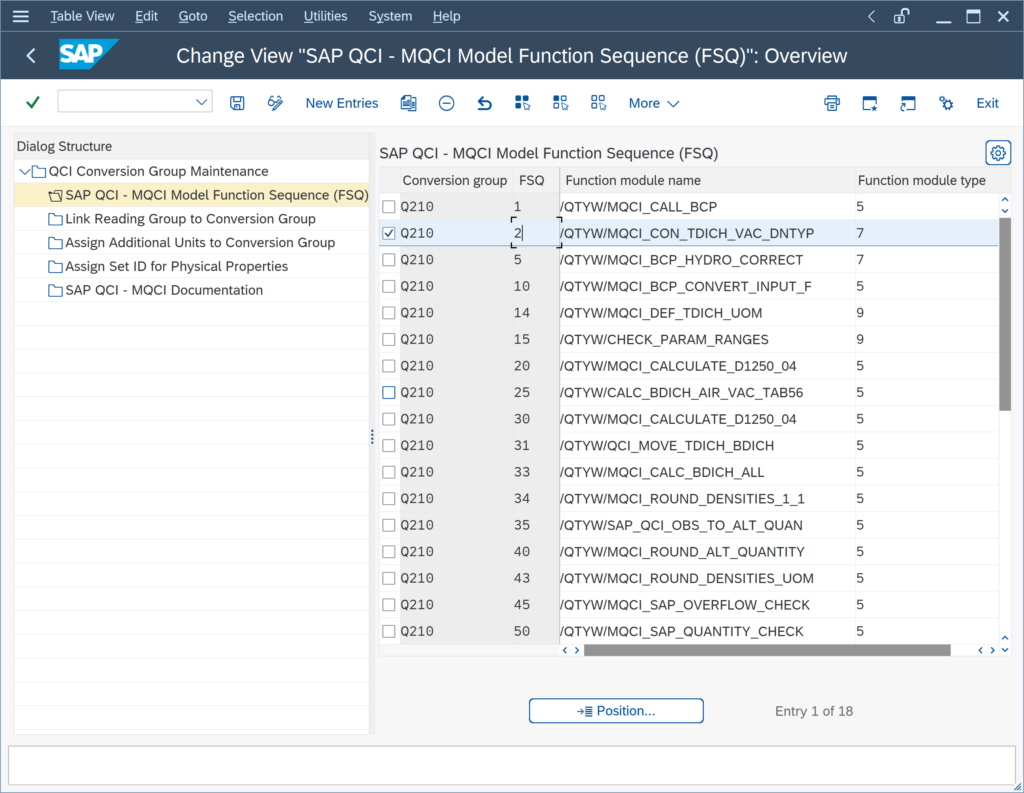Open Assign Set ID for Physical Properties
1024x793 pixels.
pos(176,267)
